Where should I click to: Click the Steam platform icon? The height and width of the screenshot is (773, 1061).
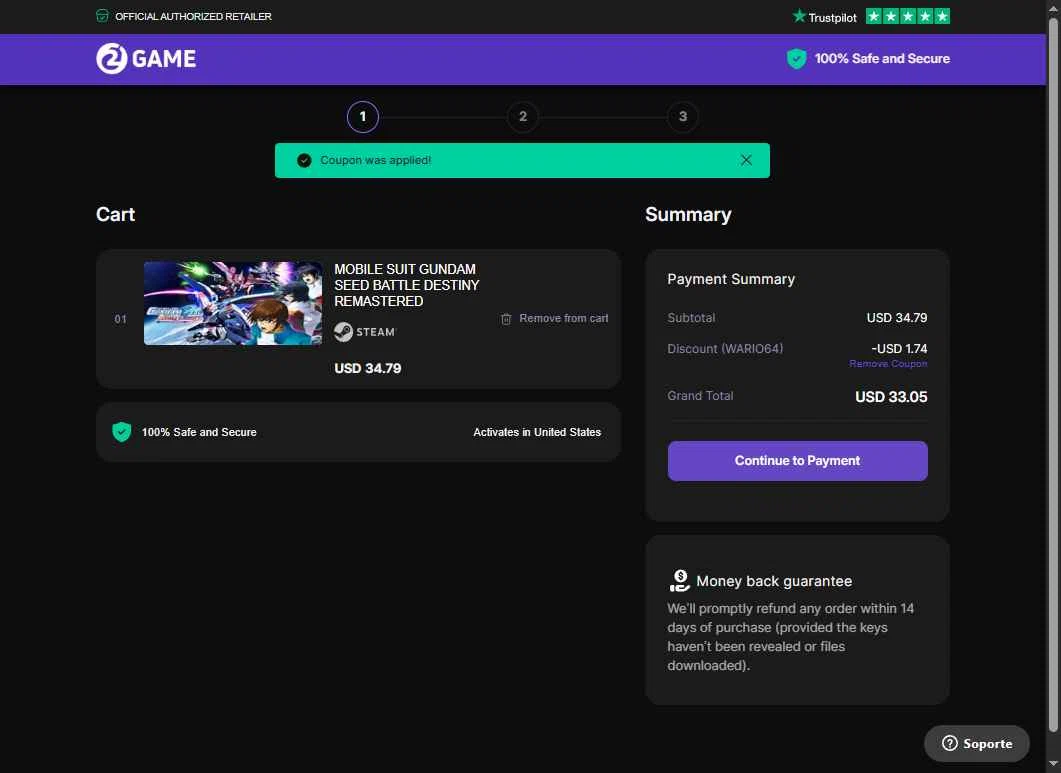(x=343, y=332)
